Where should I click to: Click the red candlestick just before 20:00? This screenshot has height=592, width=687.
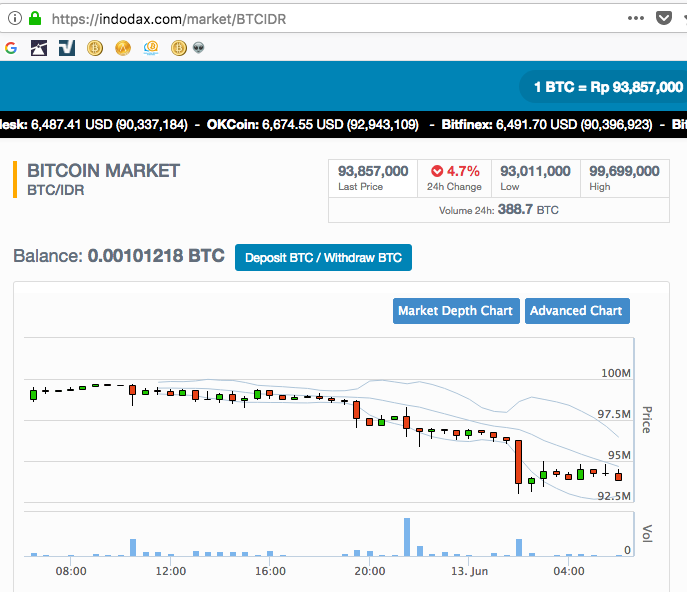tap(357, 410)
